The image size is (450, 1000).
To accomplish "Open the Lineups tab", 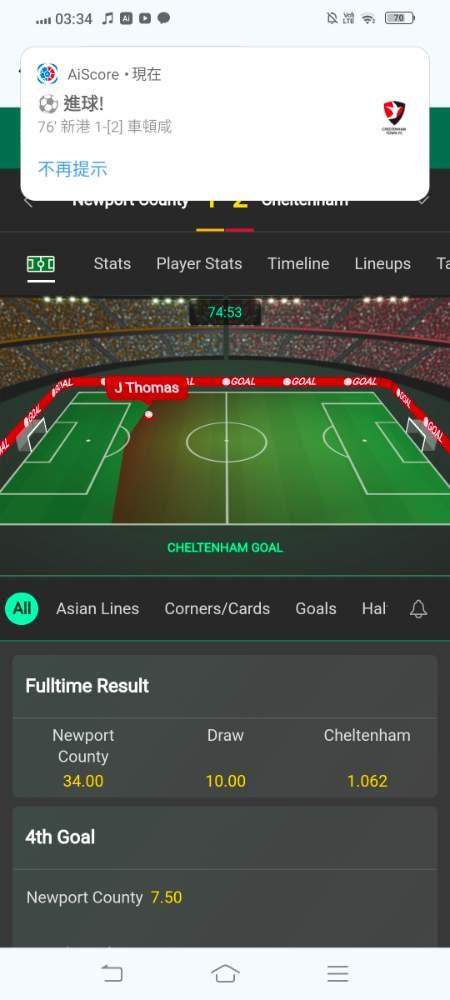I will (x=382, y=263).
